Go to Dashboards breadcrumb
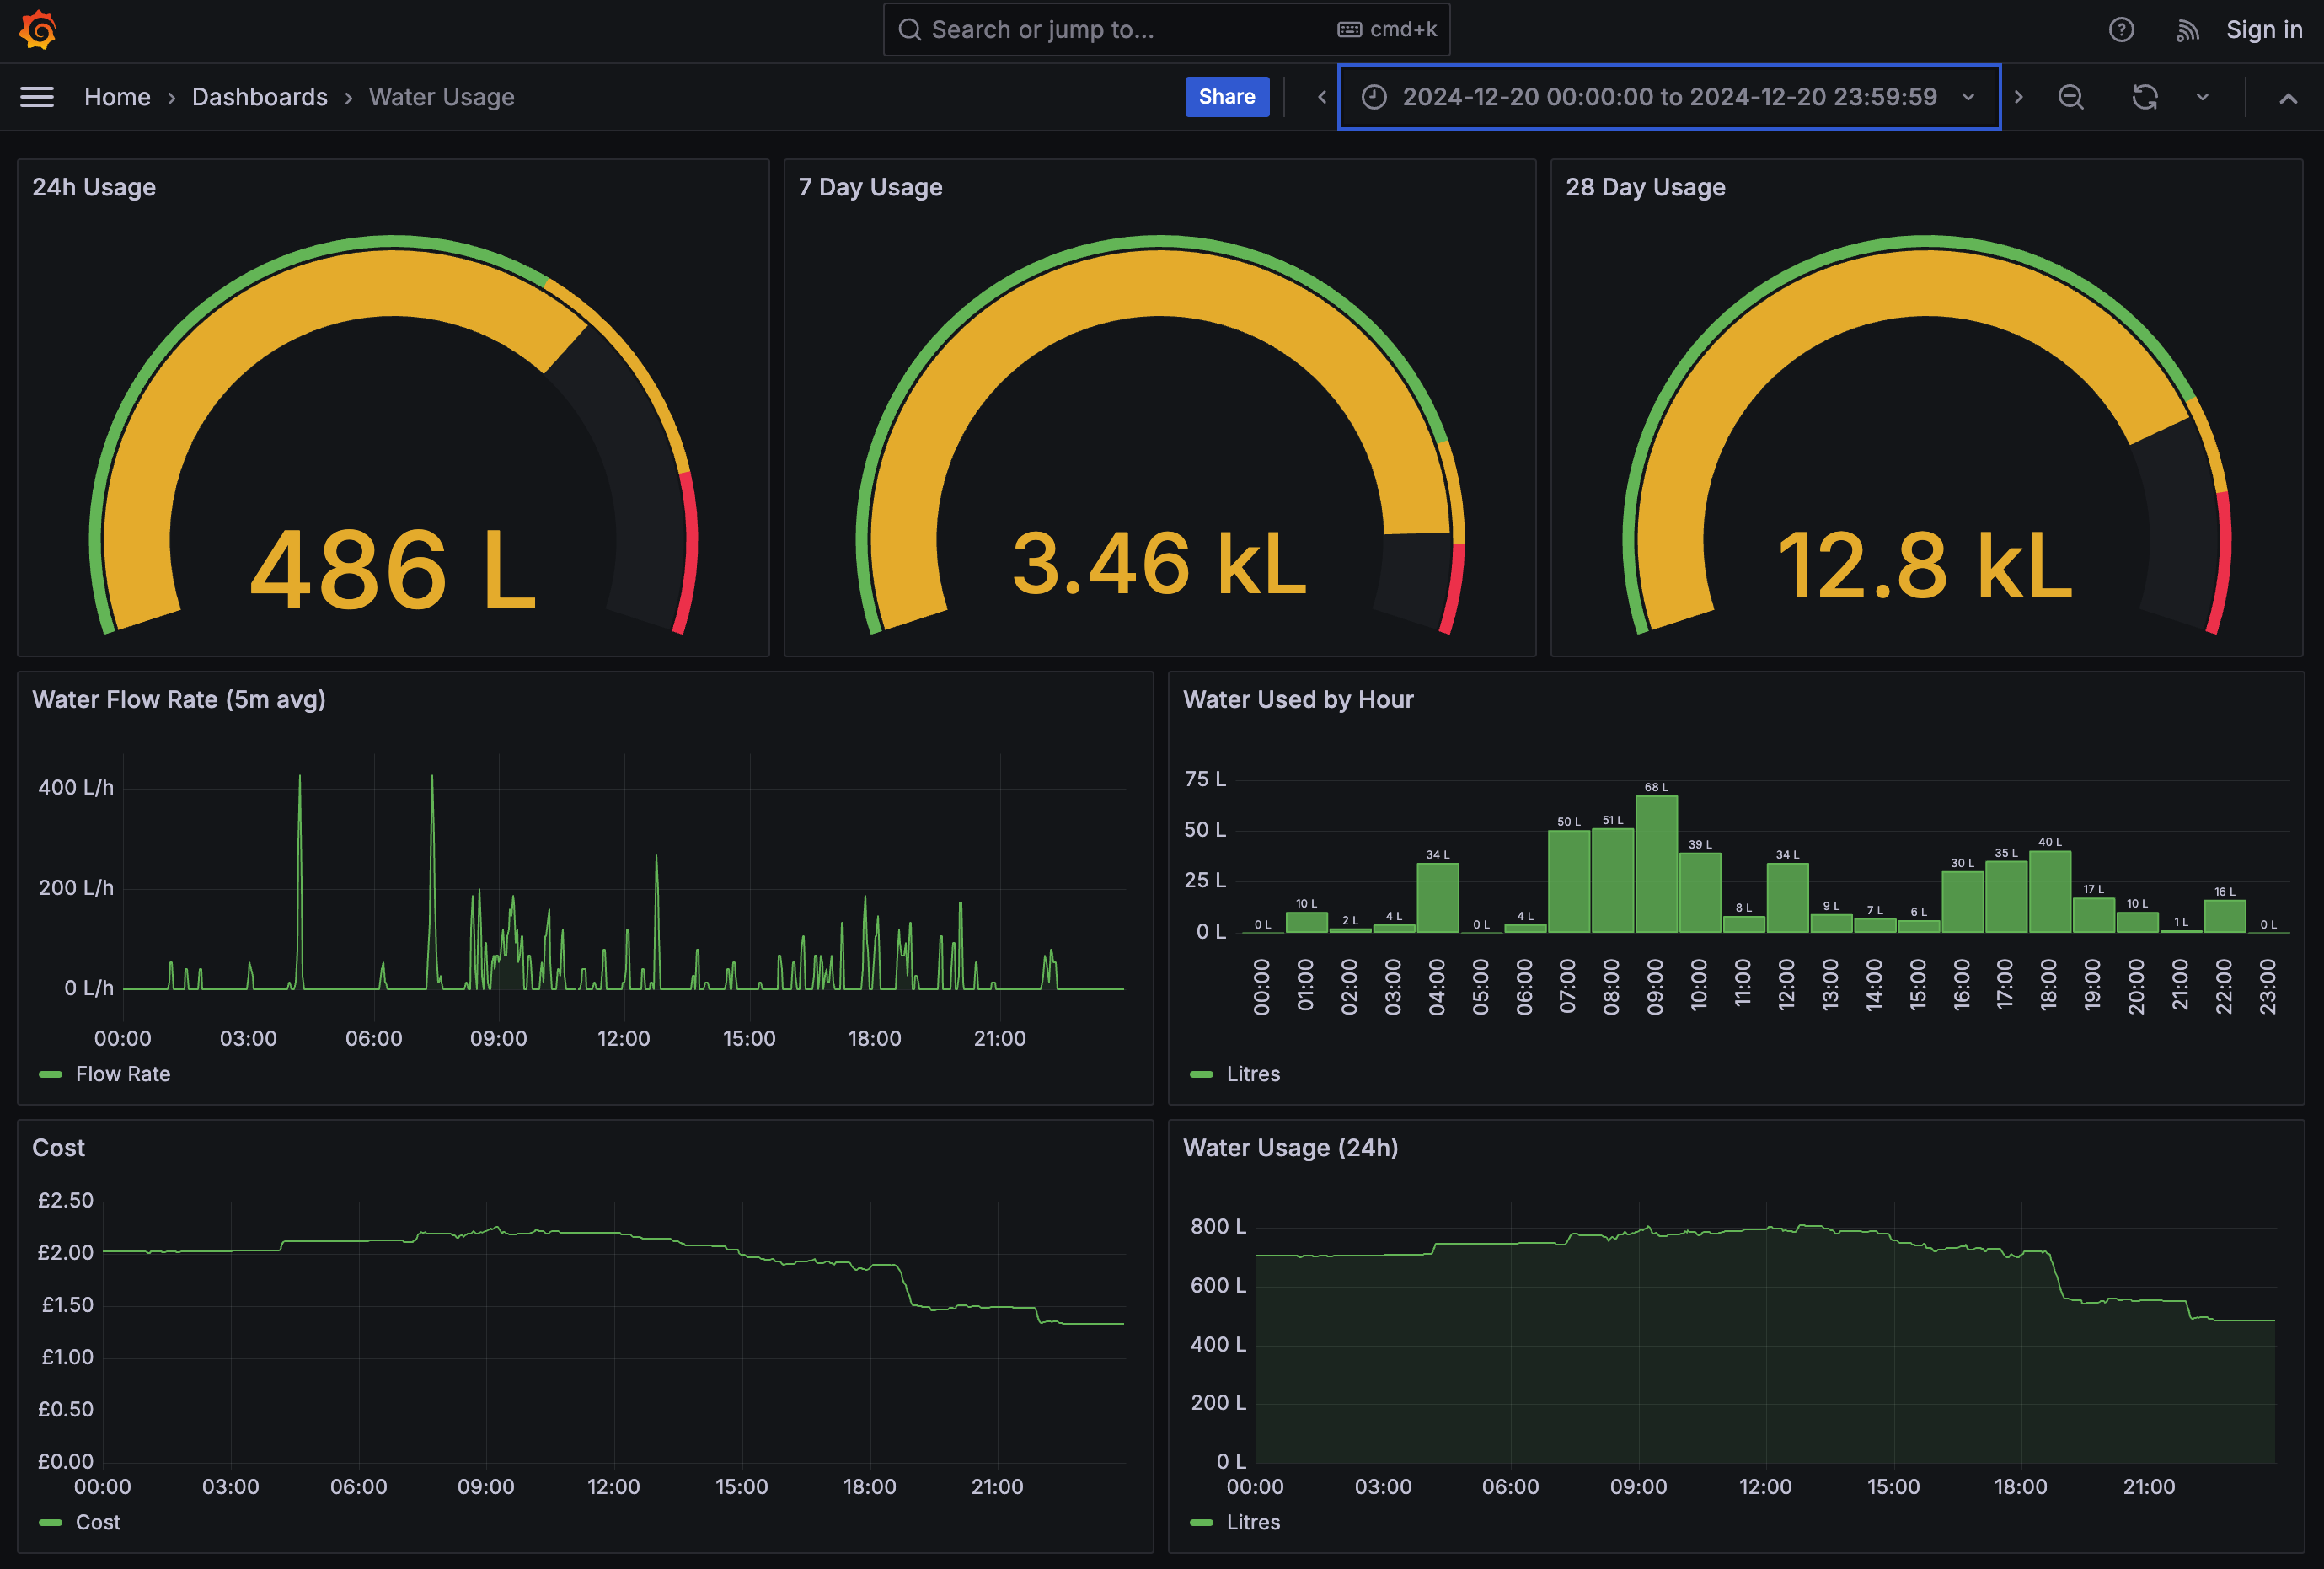Screen dimensions: 2324x1569 260,97
